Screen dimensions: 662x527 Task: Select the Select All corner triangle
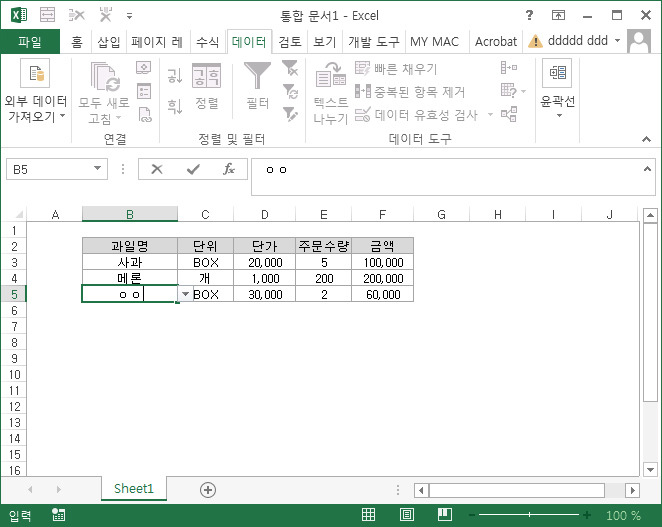18,215
